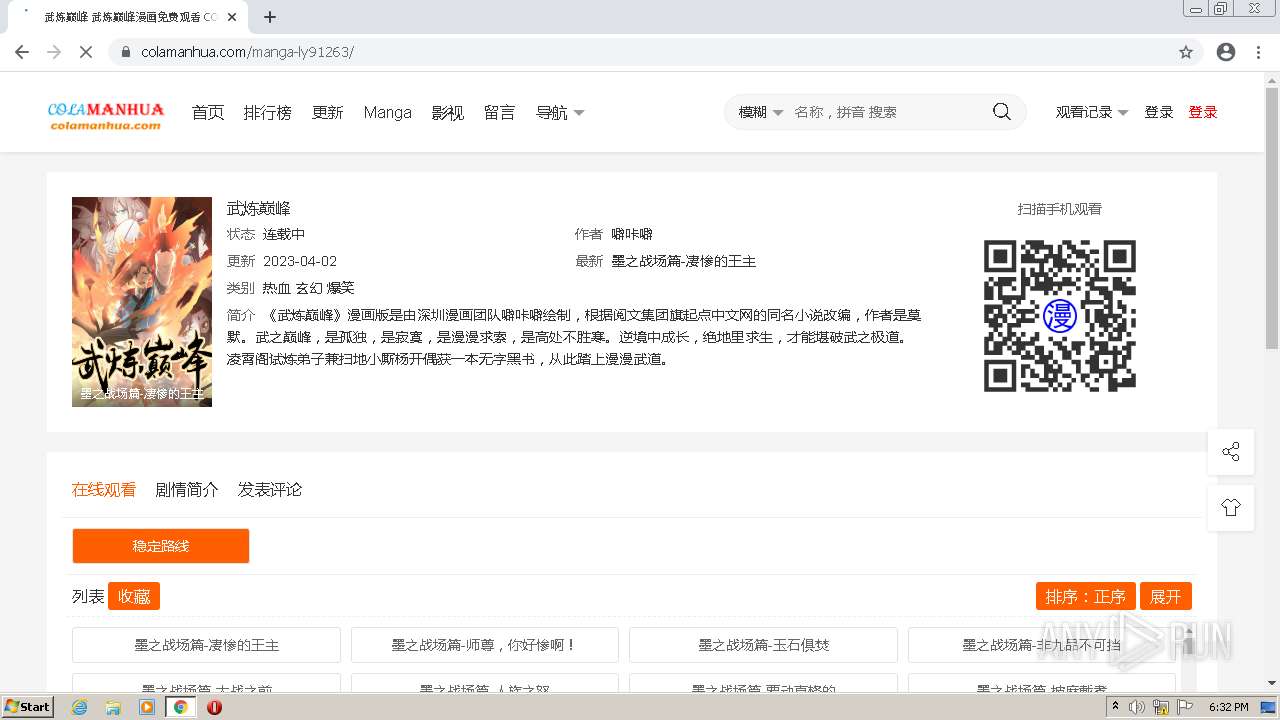The image size is (1280, 720).
Task: Click the QR code image
Action: point(1060,316)
